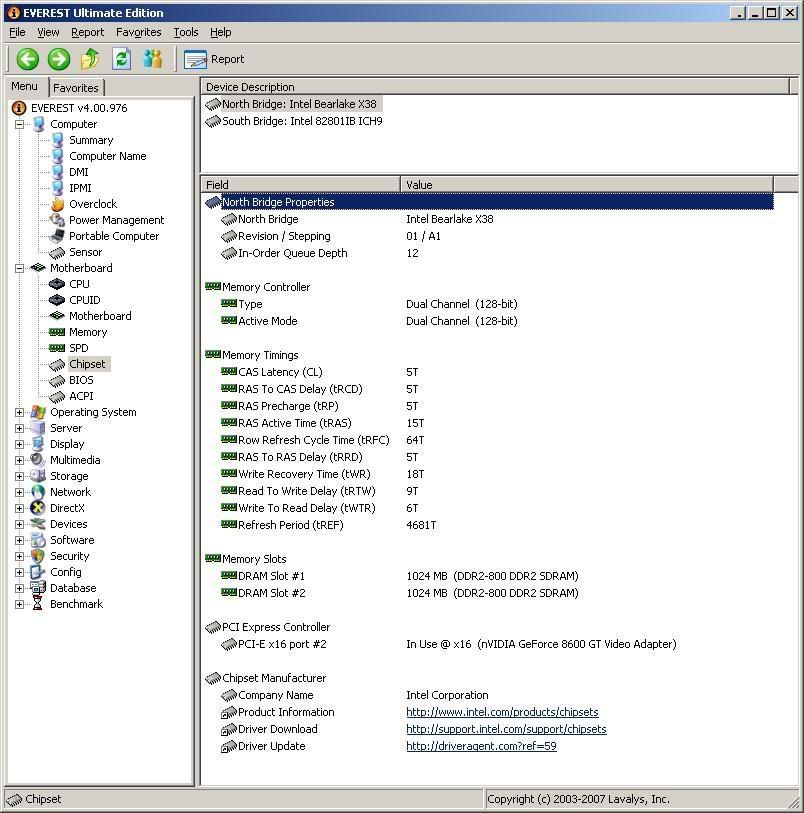Open the support.intel.com/support/chipsets link
The height and width of the screenshot is (813, 804).
pos(506,729)
